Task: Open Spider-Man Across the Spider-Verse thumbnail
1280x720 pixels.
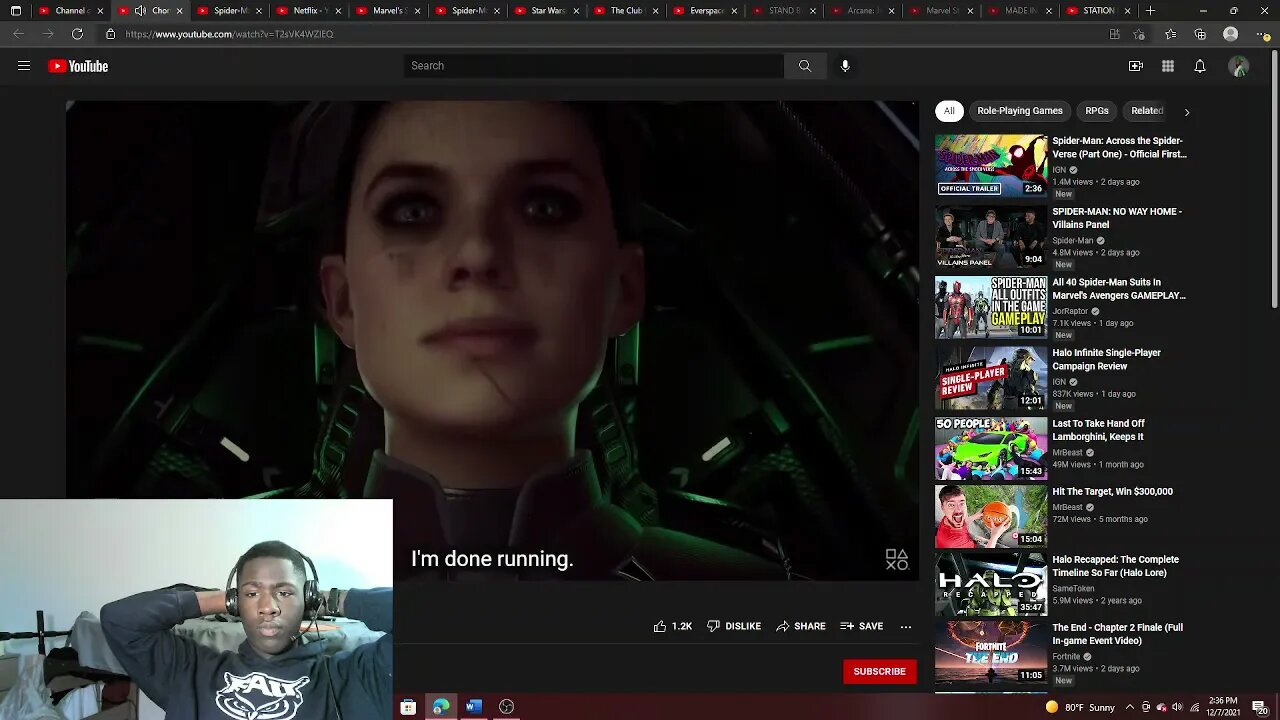Action: [991, 165]
